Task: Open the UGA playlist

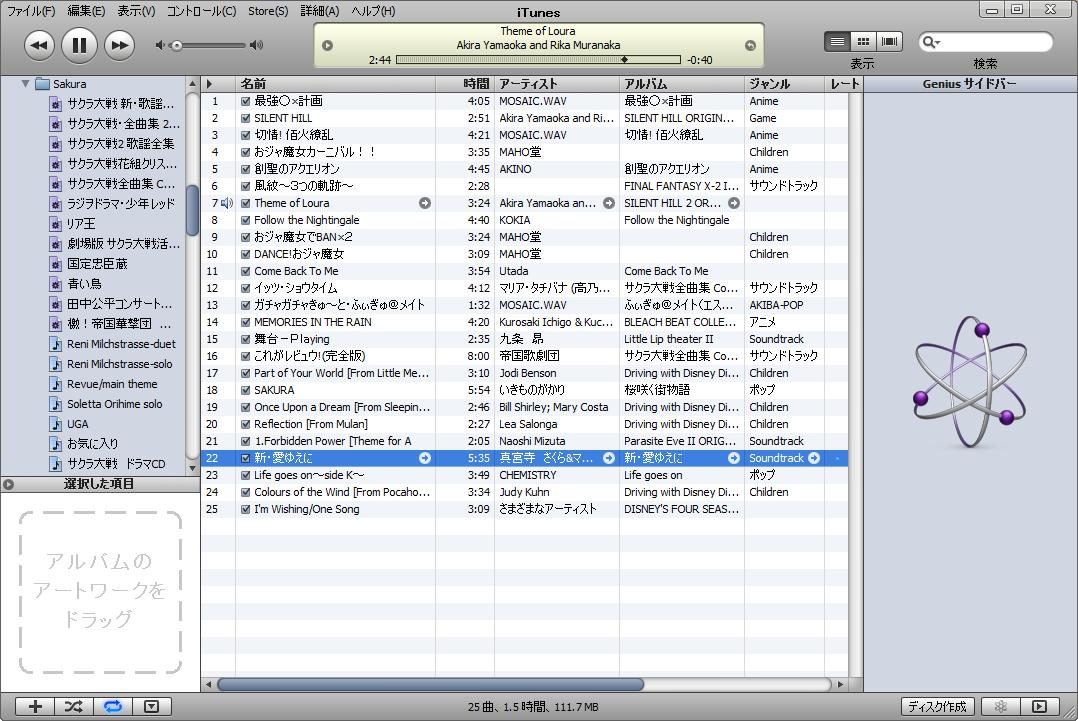Action: pos(78,424)
